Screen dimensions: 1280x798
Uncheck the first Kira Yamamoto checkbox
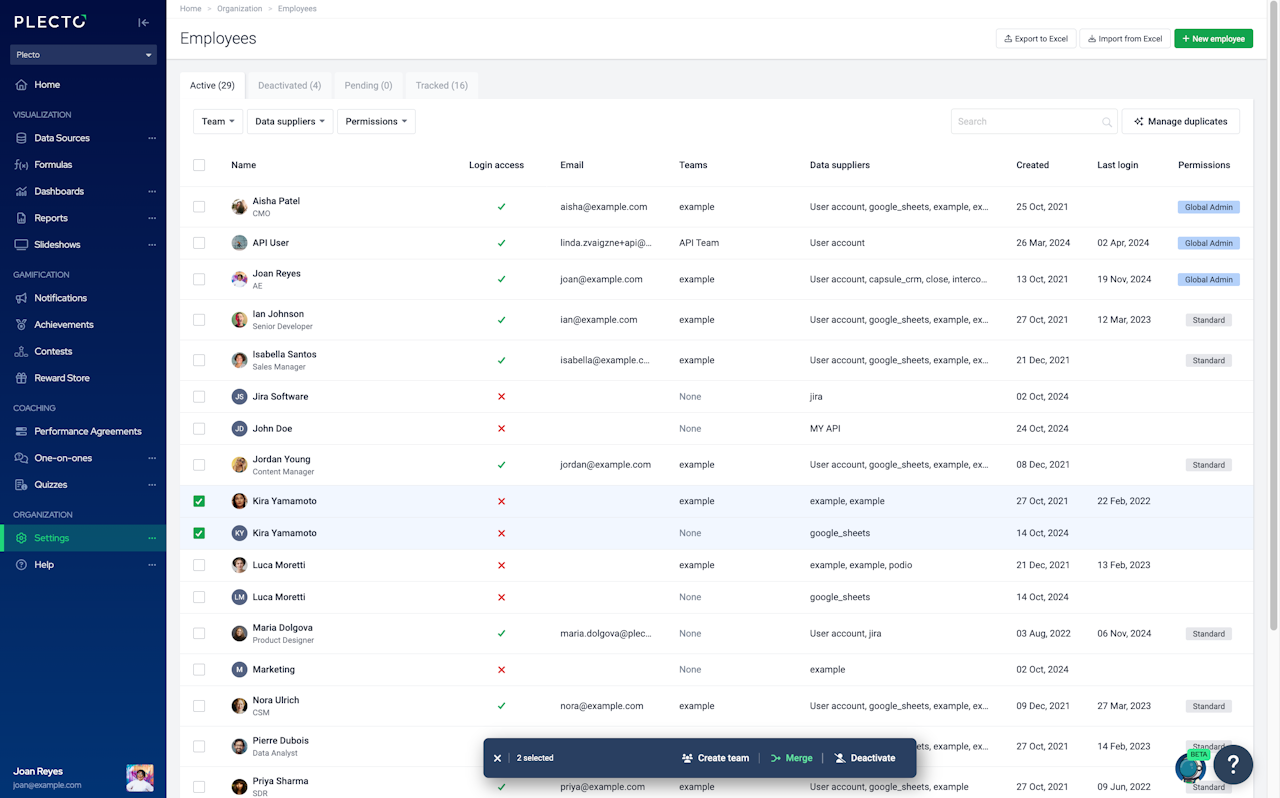(x=199, y=501)
